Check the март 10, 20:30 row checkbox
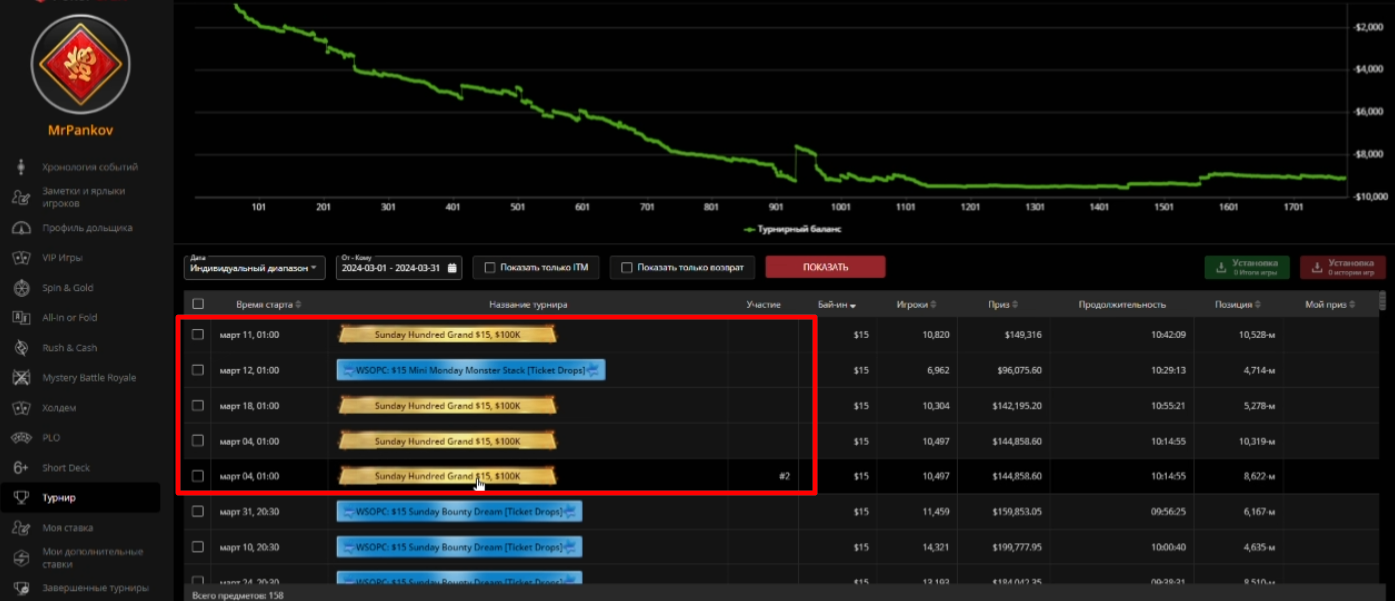The height and width of the screenshot is (601, 1395). (198, 547)
